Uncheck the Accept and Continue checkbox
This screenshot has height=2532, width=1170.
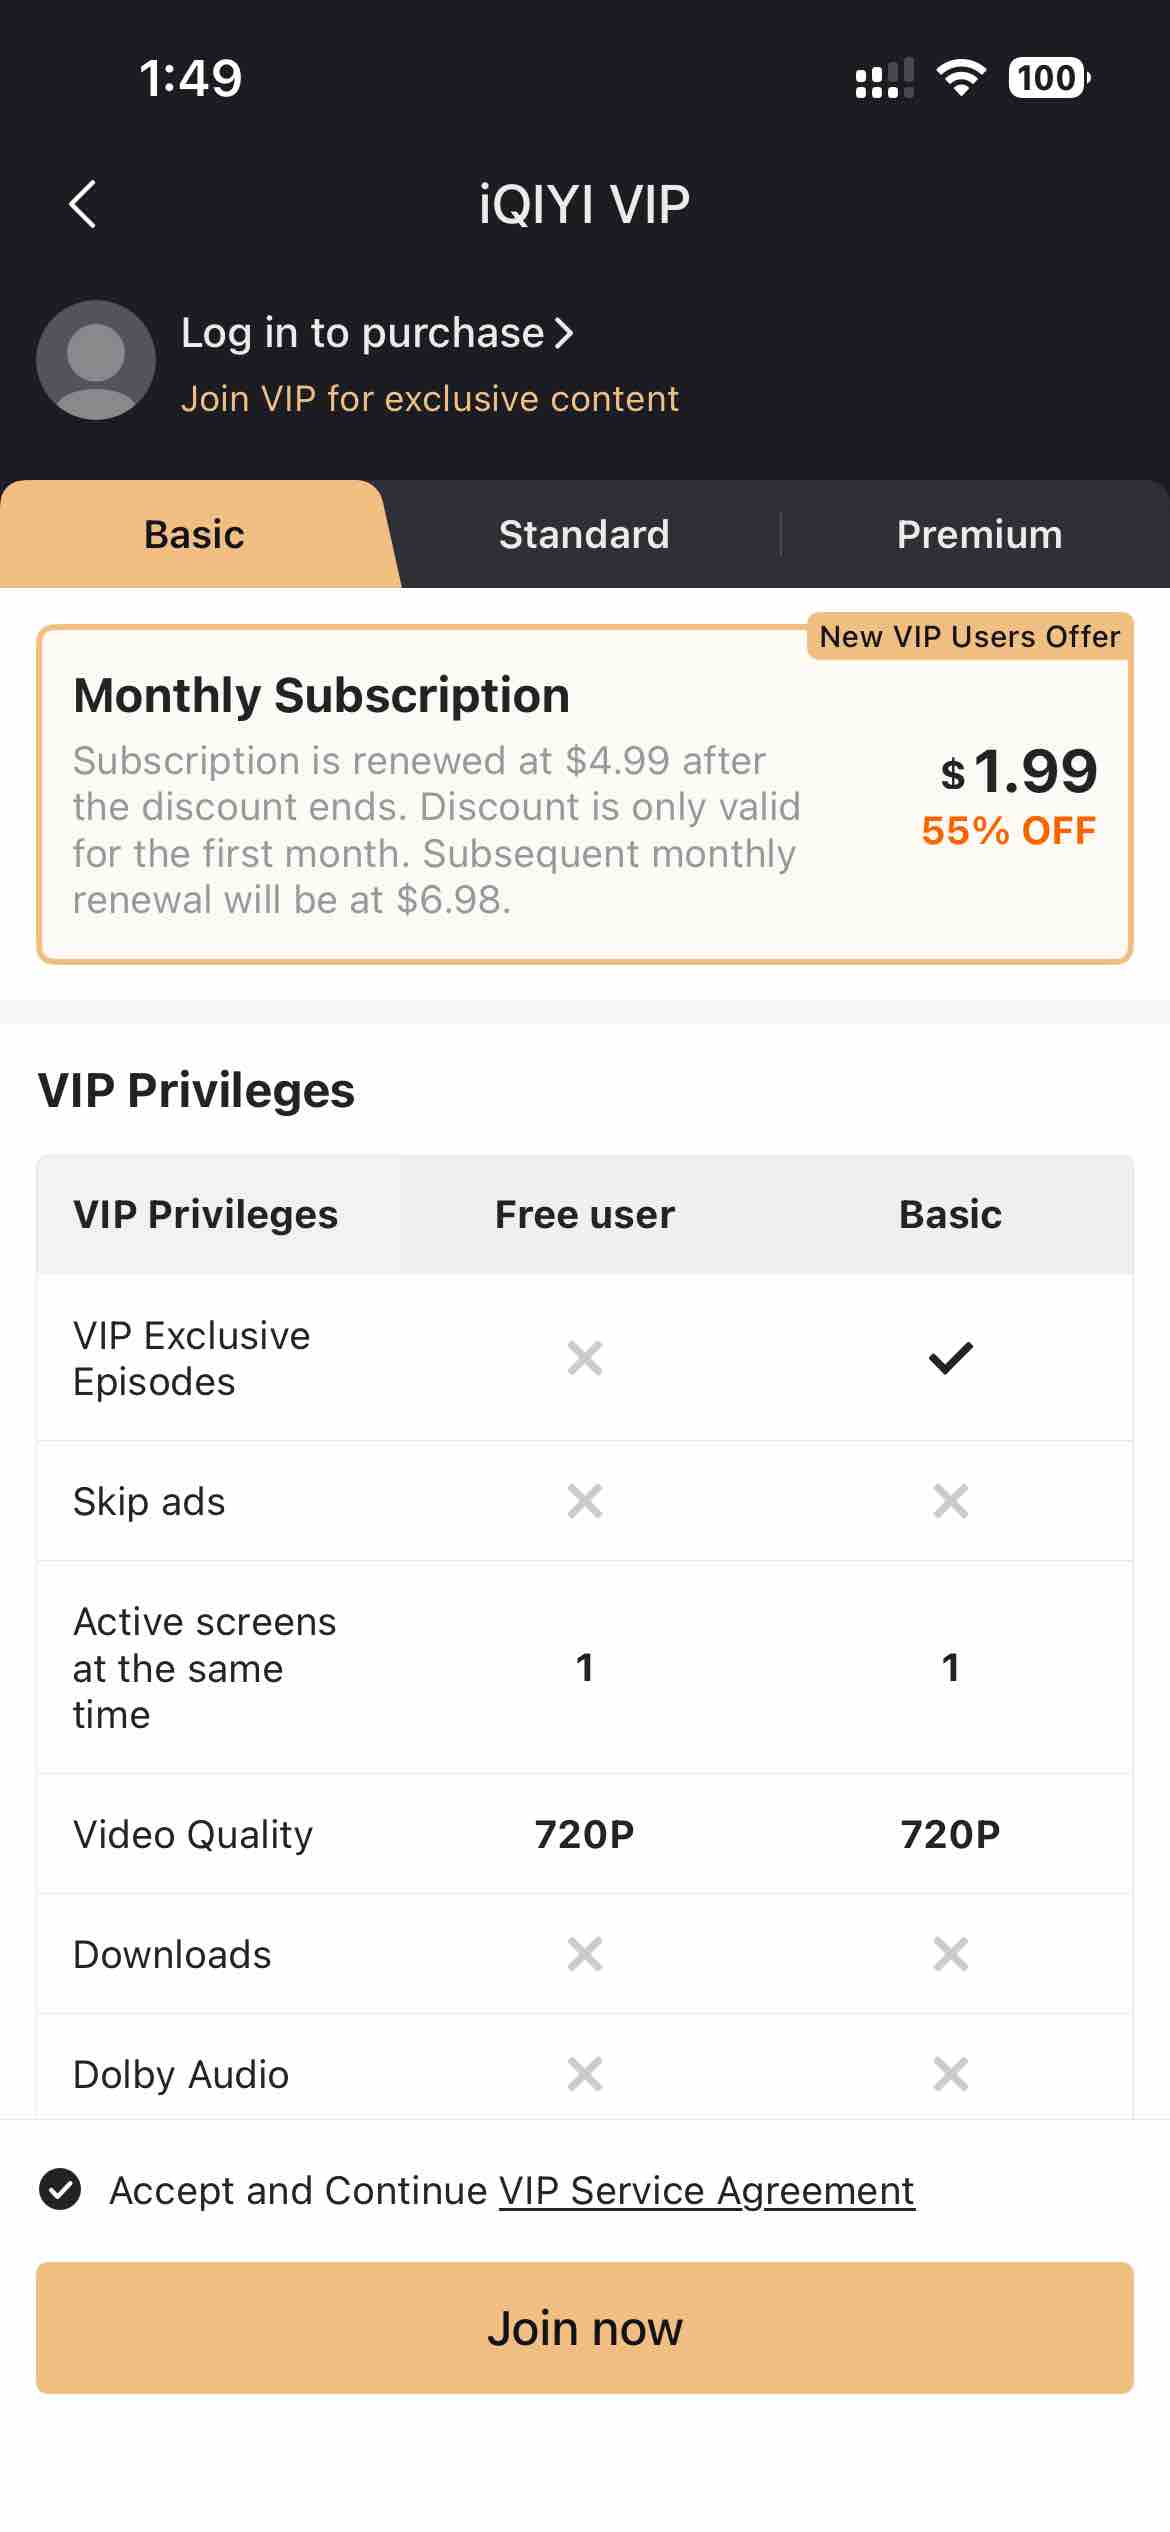coord(60,2189)
